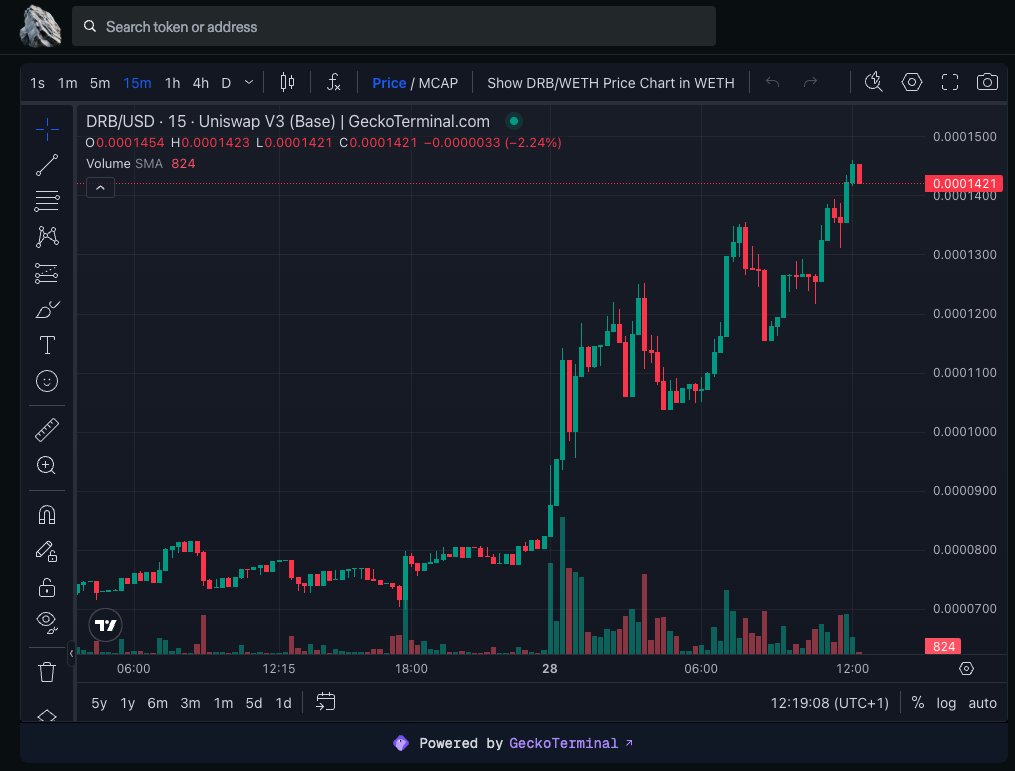The image size is (1015, 771).
Task: Set date range to 5y
Action: coord(99,703)
